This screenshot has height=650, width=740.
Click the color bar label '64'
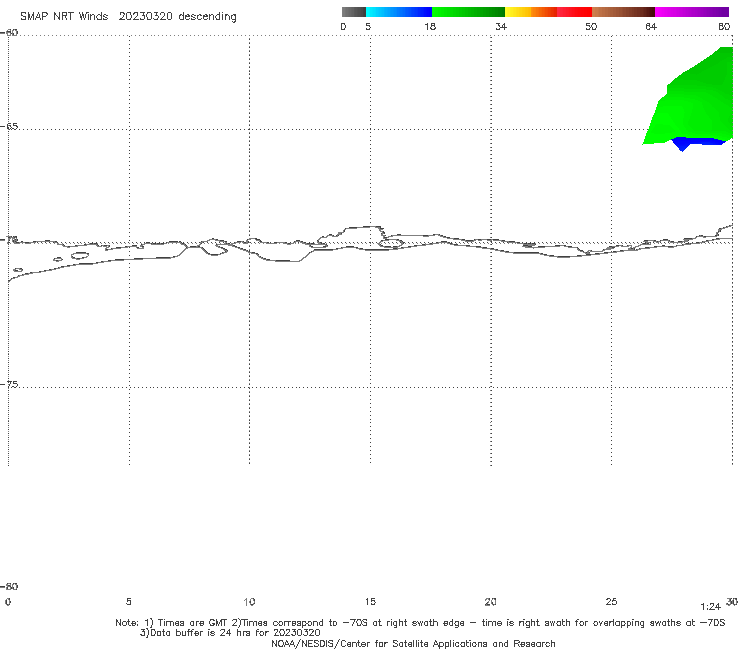point(651,26)
